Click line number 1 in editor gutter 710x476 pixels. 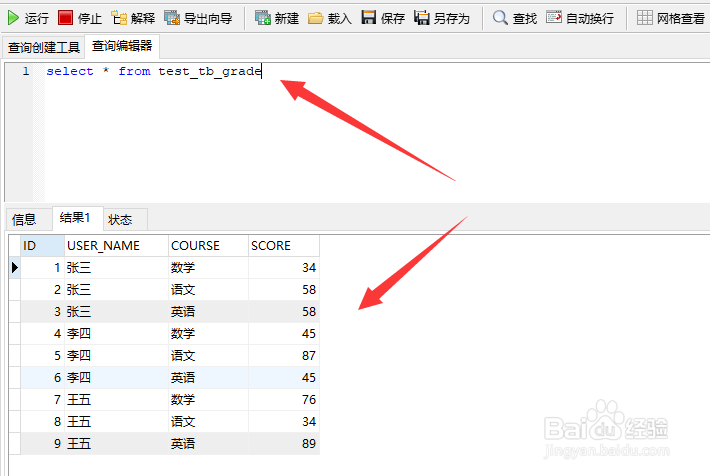click(x=26, y=71)
